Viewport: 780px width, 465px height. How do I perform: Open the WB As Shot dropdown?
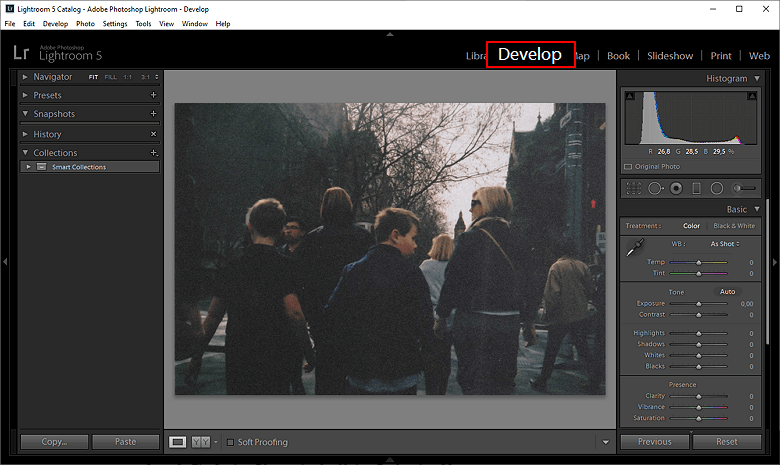(x=725, y=244)
